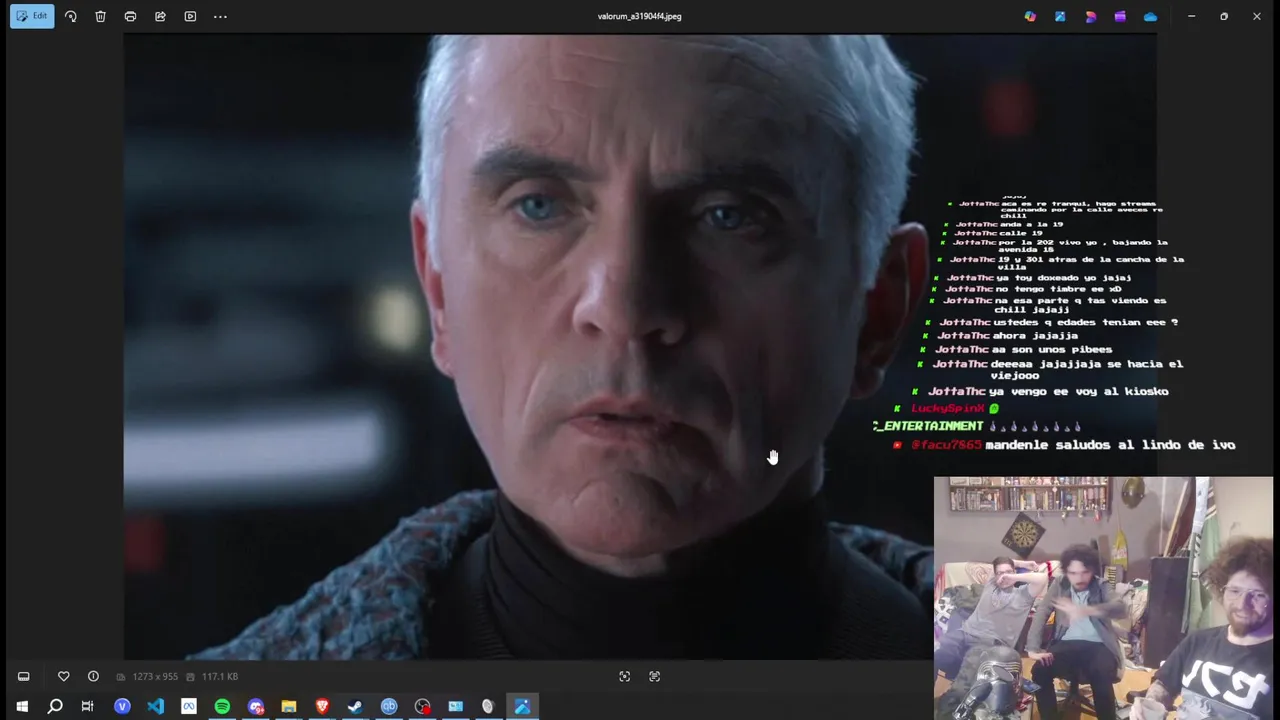Screen dimensions: 1280x720
Task: Open the blue monitor app on taskbar
Action: pyautogui.click(x=455, y=706)
